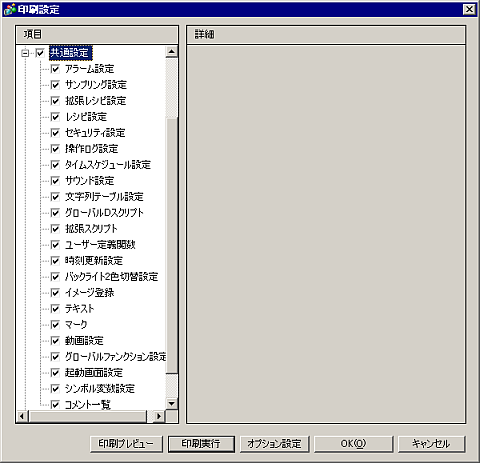The height and width of the screenshot is (463, 480).
Task: Click the horizontal scroll right arrow
Action: coord(159,416)
